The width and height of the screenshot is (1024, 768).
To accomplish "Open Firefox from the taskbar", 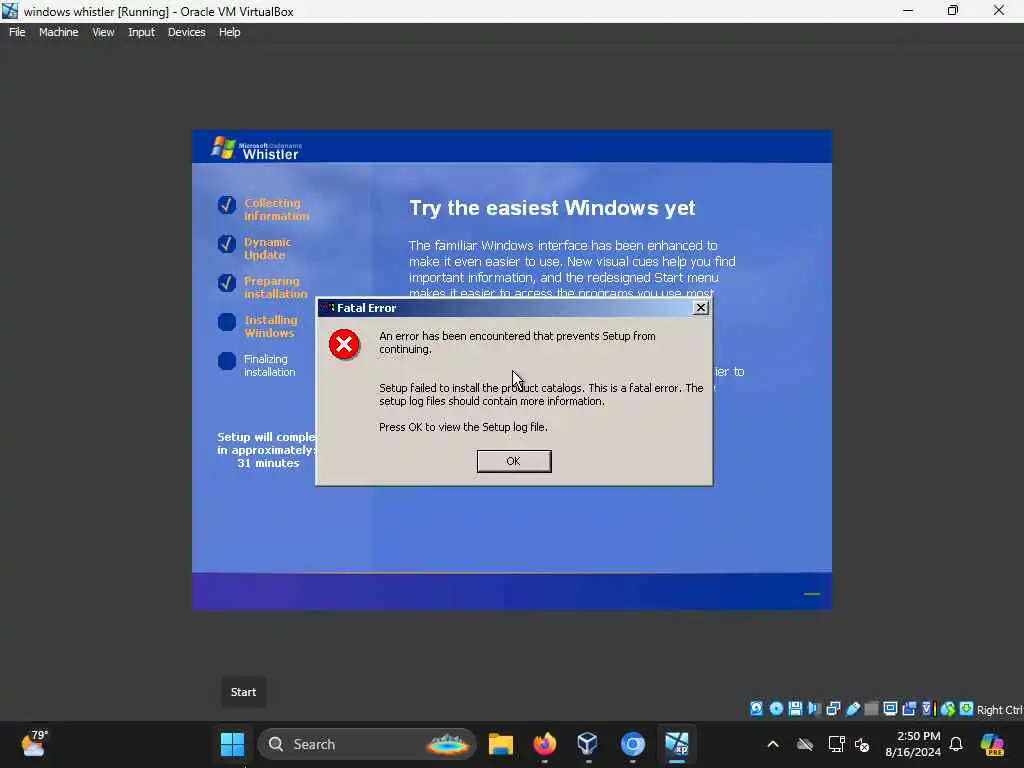I will [x=544, y=744].
